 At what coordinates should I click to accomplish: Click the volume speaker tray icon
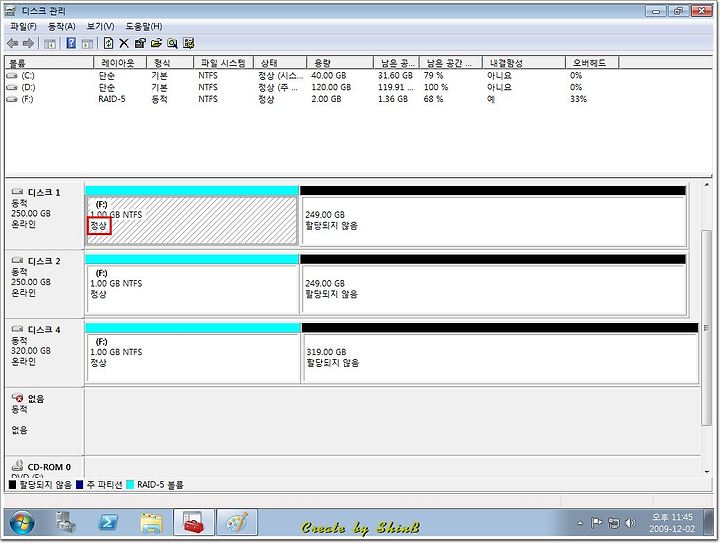[x=631, y=522]
